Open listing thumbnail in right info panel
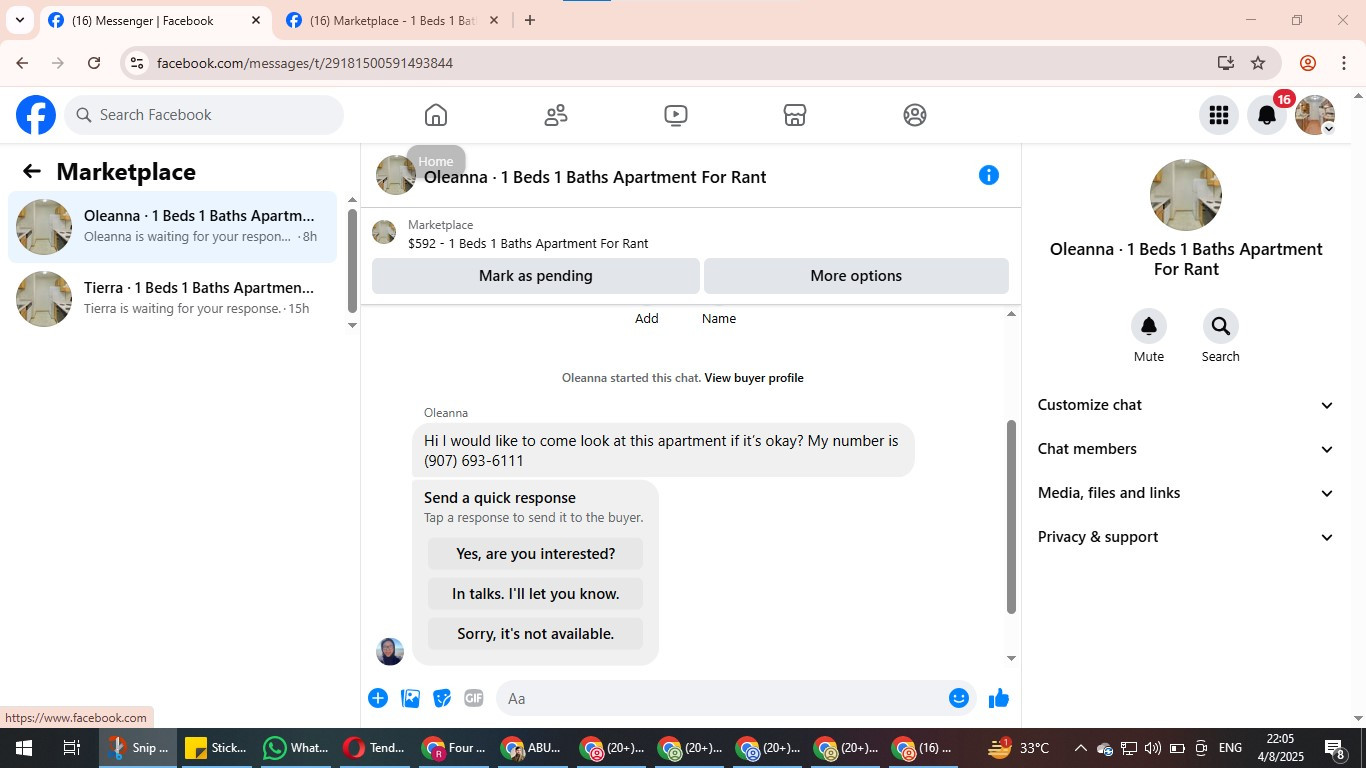1366x768 pixels. coord(1186,195)
